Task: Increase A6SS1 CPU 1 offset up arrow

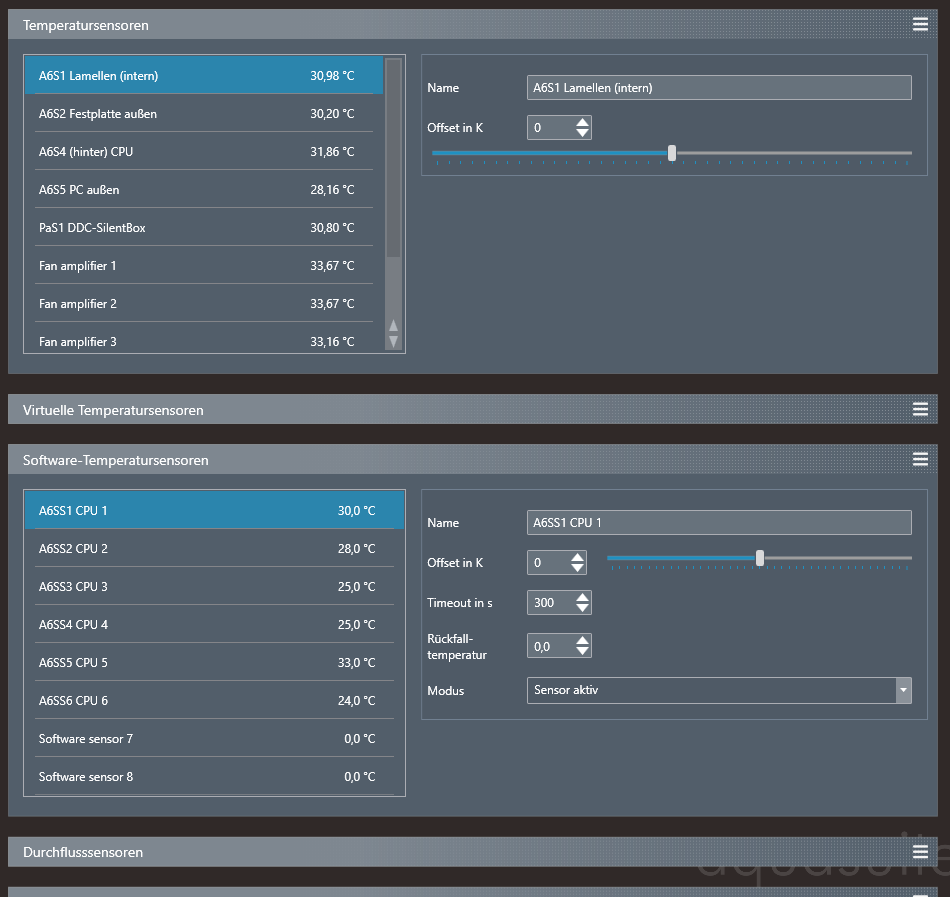Action: click(x=578, y=557)
